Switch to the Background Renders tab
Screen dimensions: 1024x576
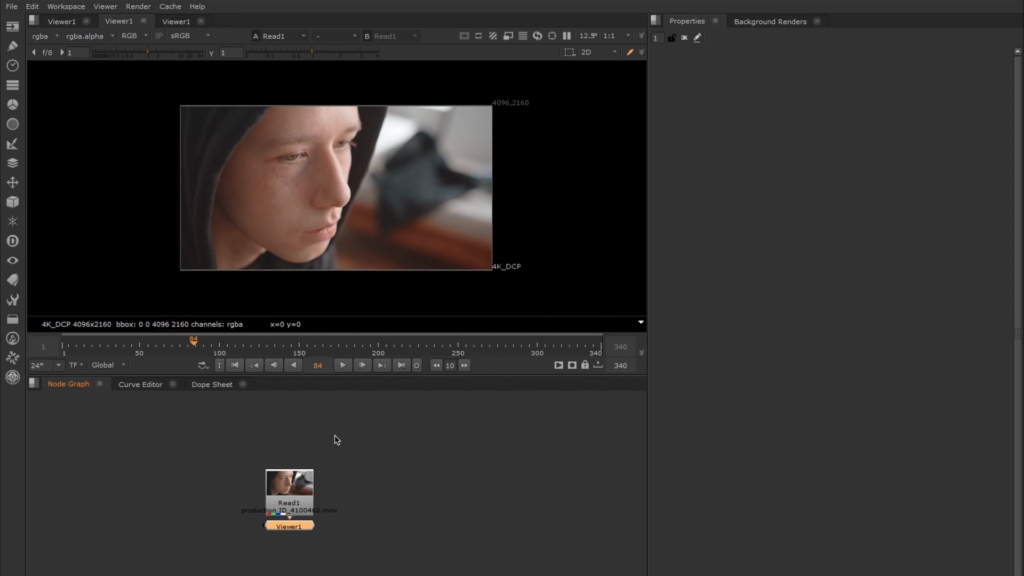[770, 22]
